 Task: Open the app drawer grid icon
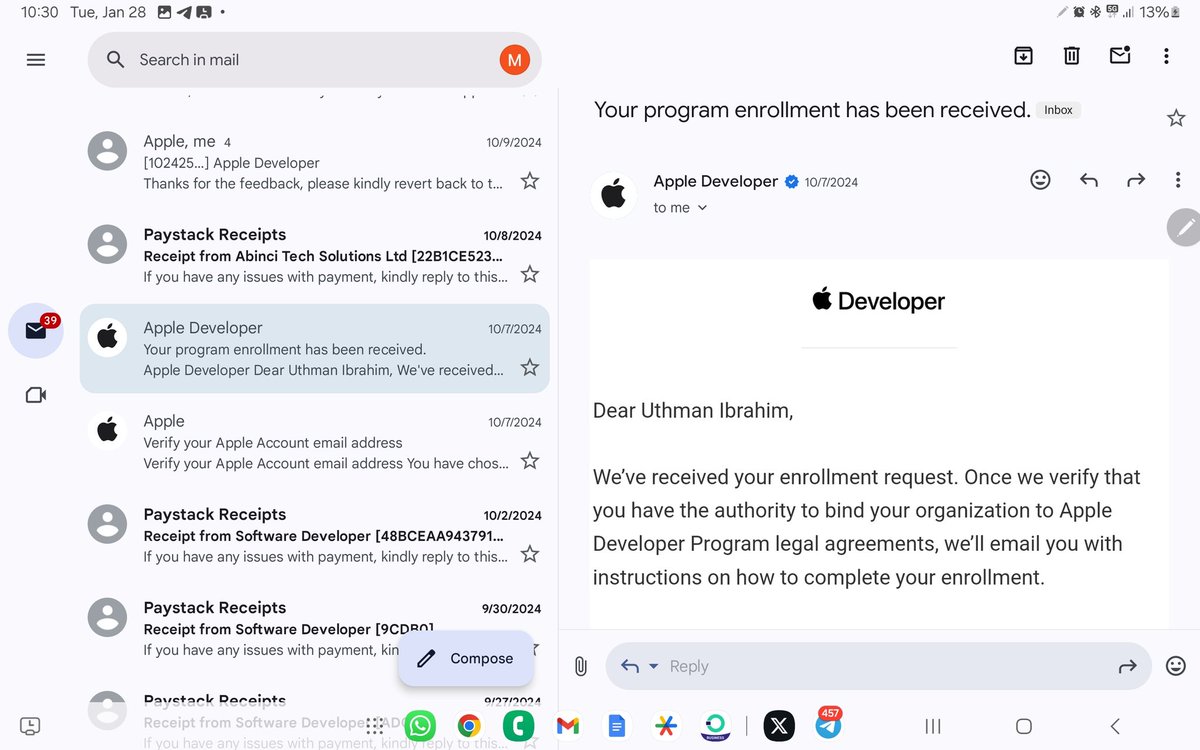[x=375, y=726]
